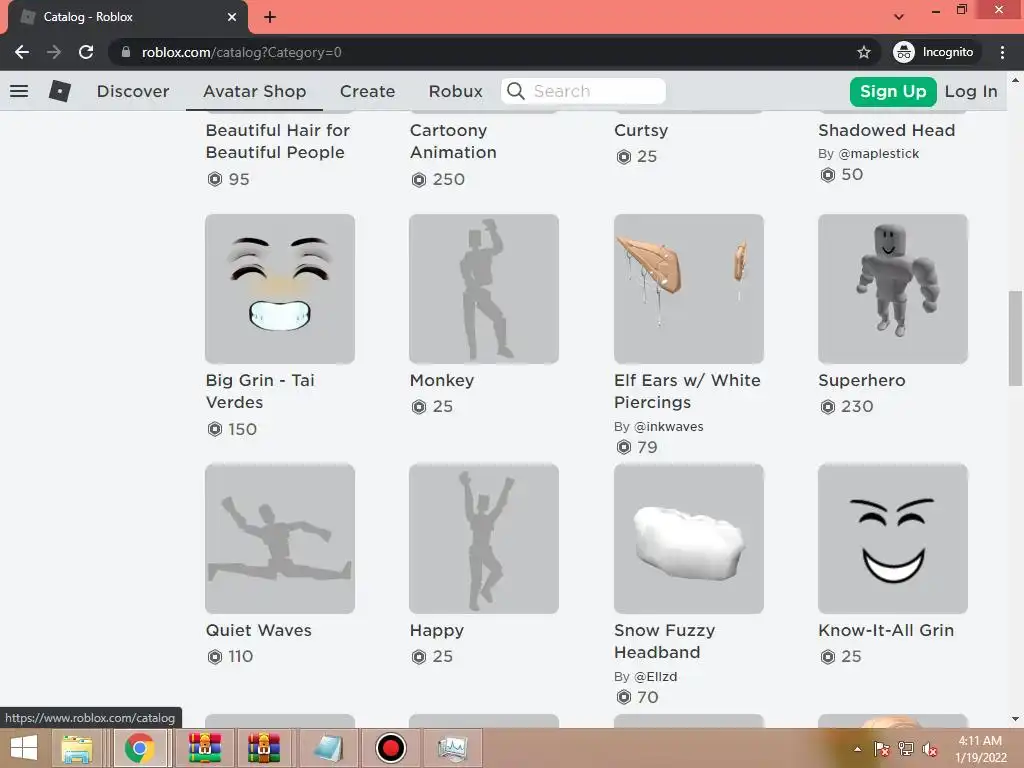Close the Catalog - Roblox tab
1024x768 pixels.
click(x=232, y=17)
